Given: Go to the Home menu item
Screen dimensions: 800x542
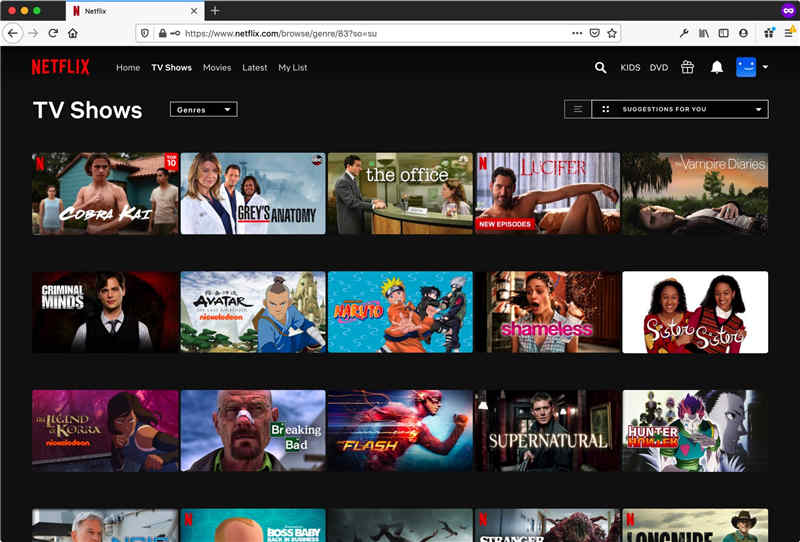Looking at the screenshot, I should [128, 67].
